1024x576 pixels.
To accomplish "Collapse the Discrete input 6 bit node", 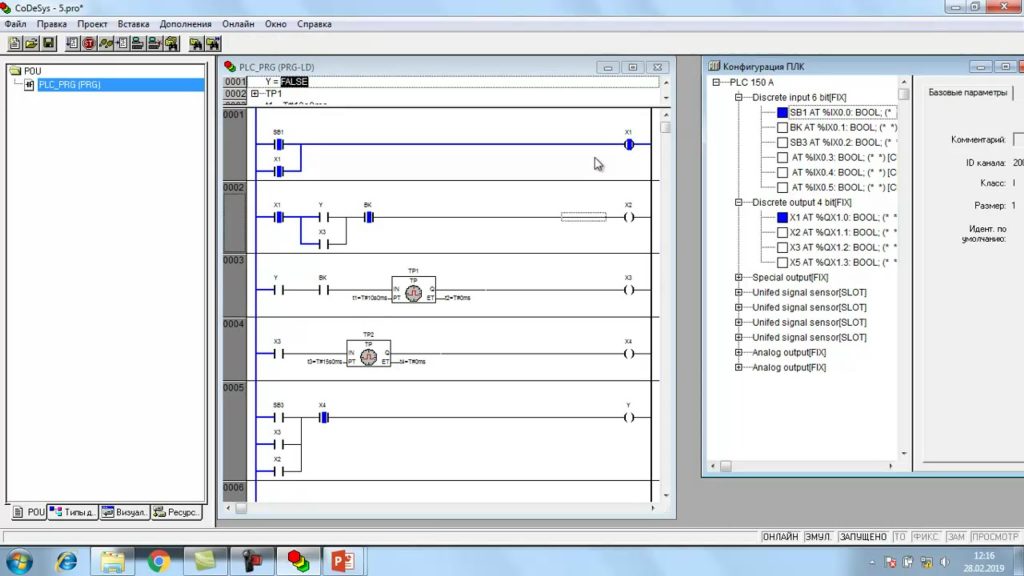I will coord(739,97).
